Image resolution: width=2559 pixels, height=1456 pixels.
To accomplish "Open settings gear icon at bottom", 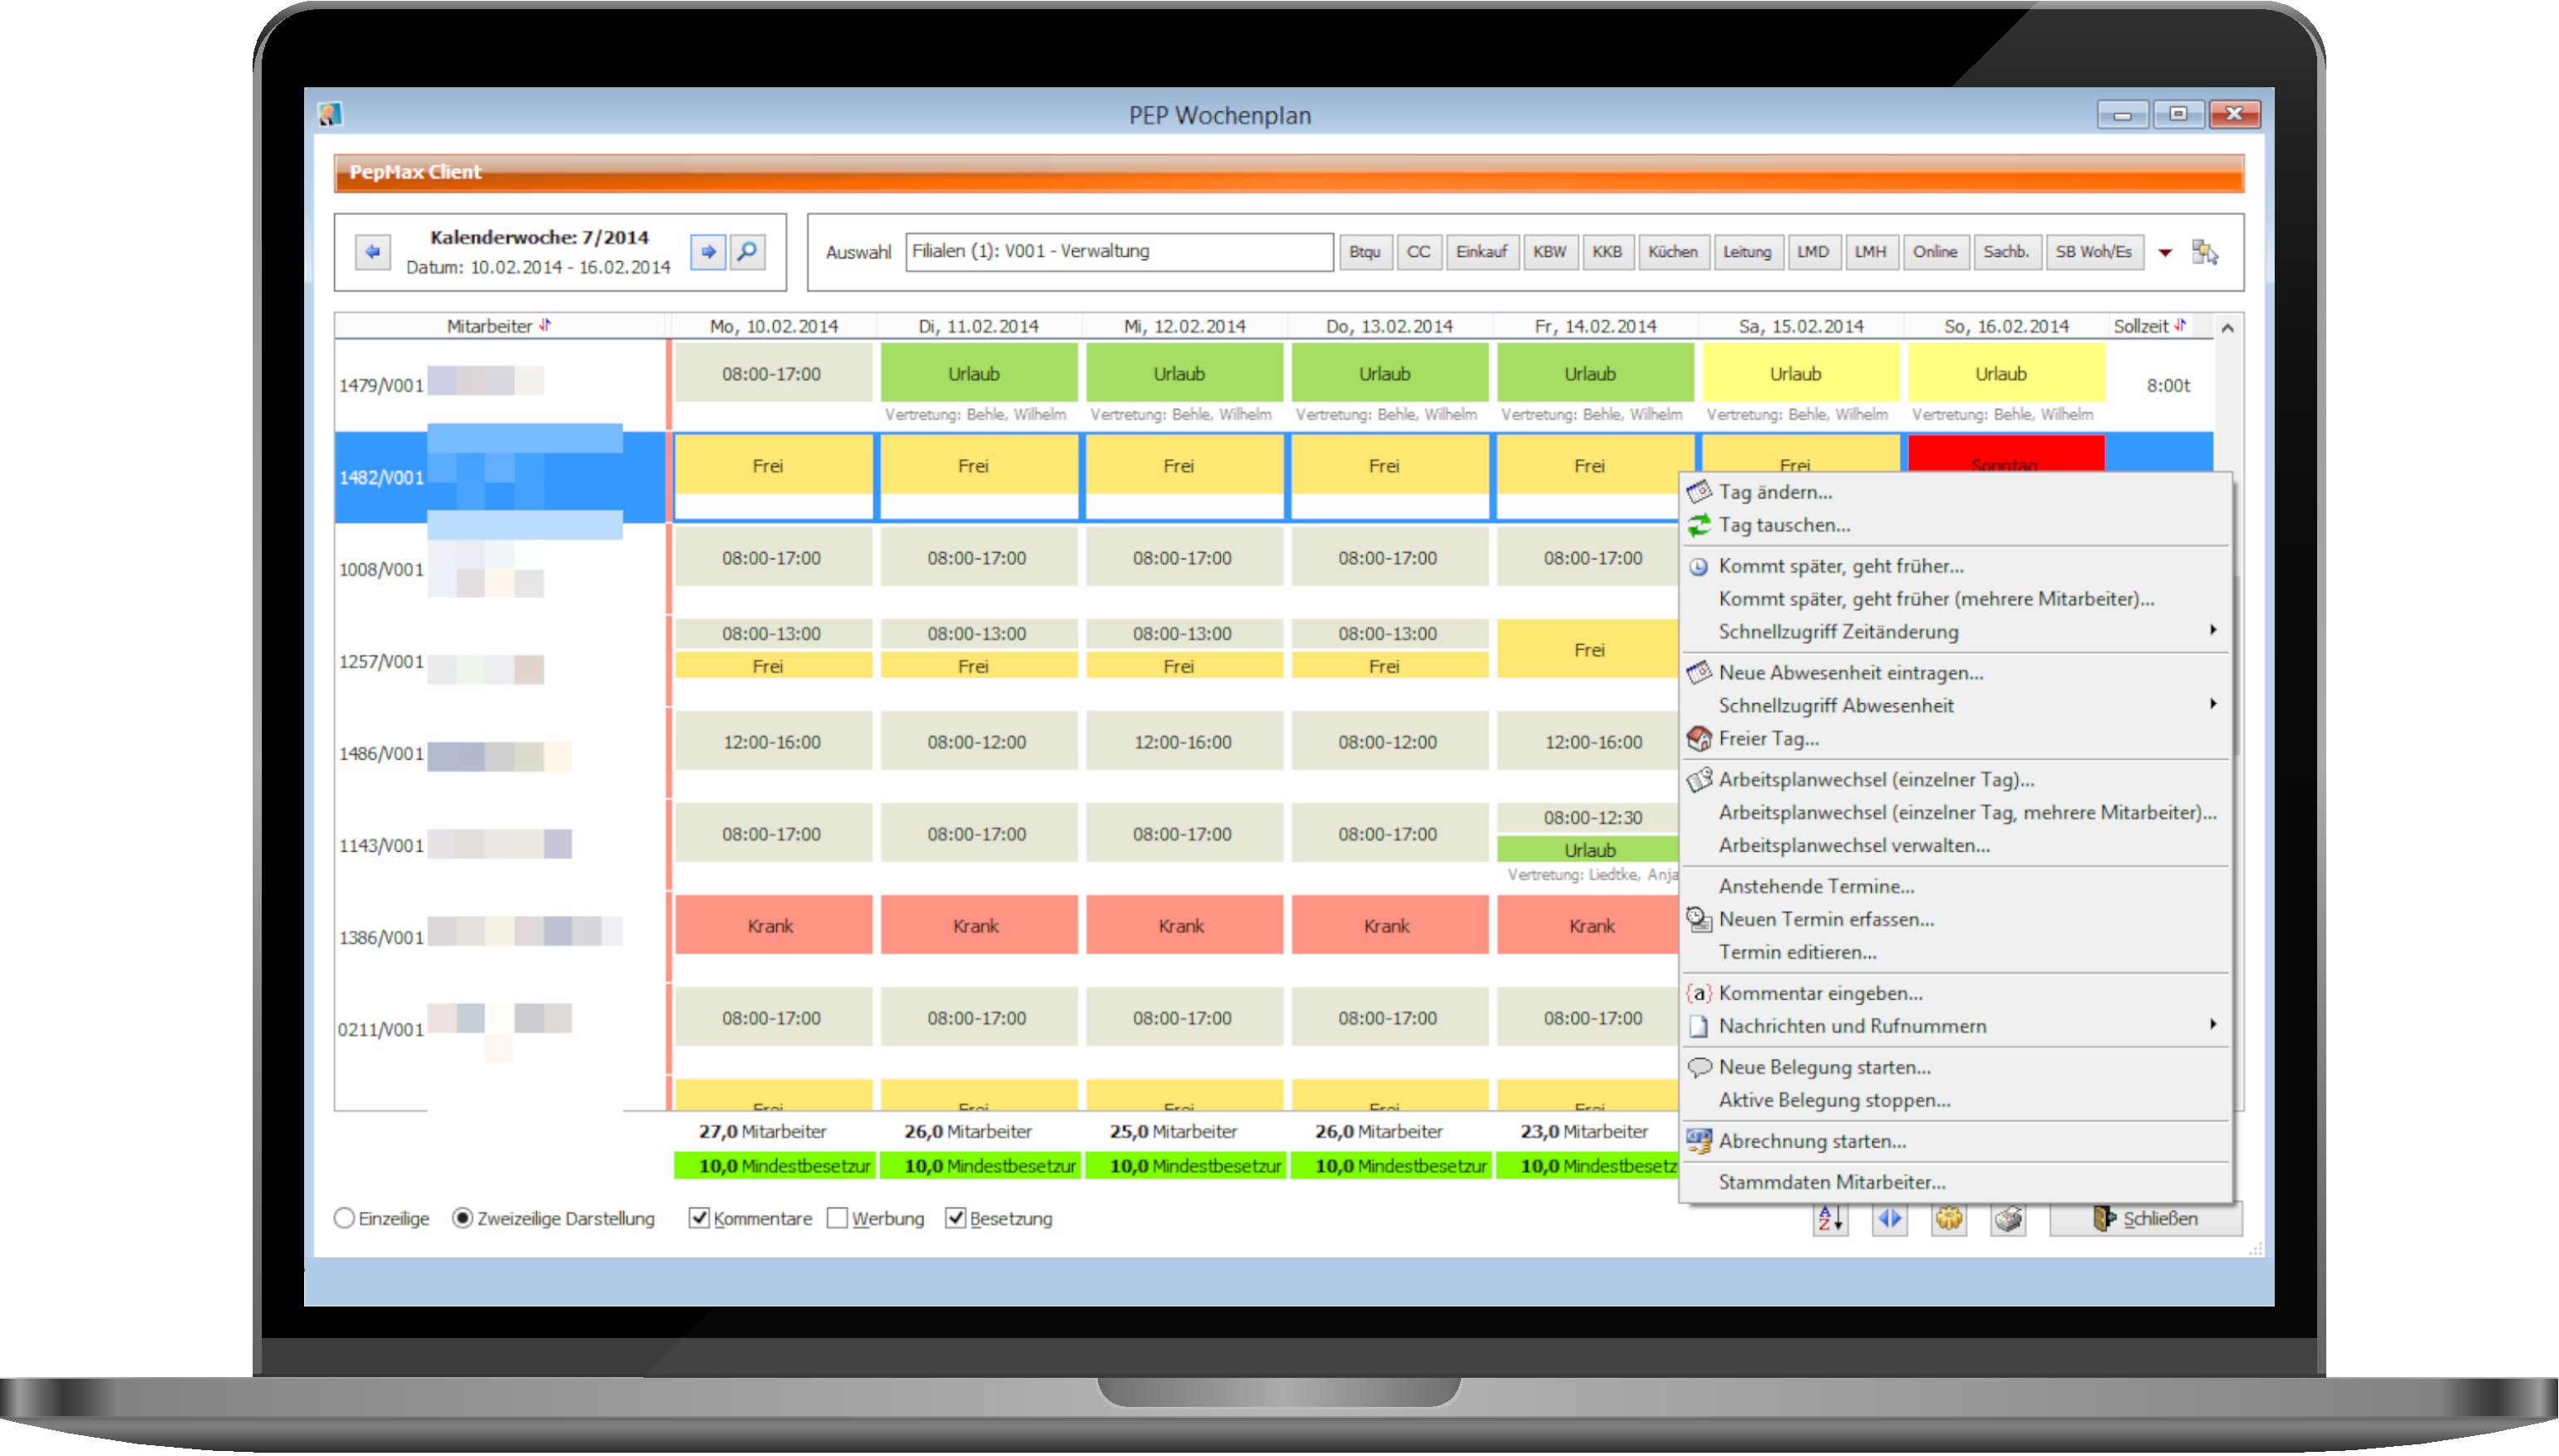I will click(x=1948, y=1219).
